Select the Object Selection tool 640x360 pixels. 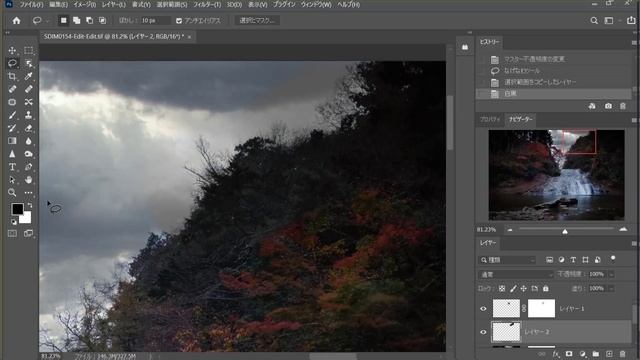pos(28,63)
